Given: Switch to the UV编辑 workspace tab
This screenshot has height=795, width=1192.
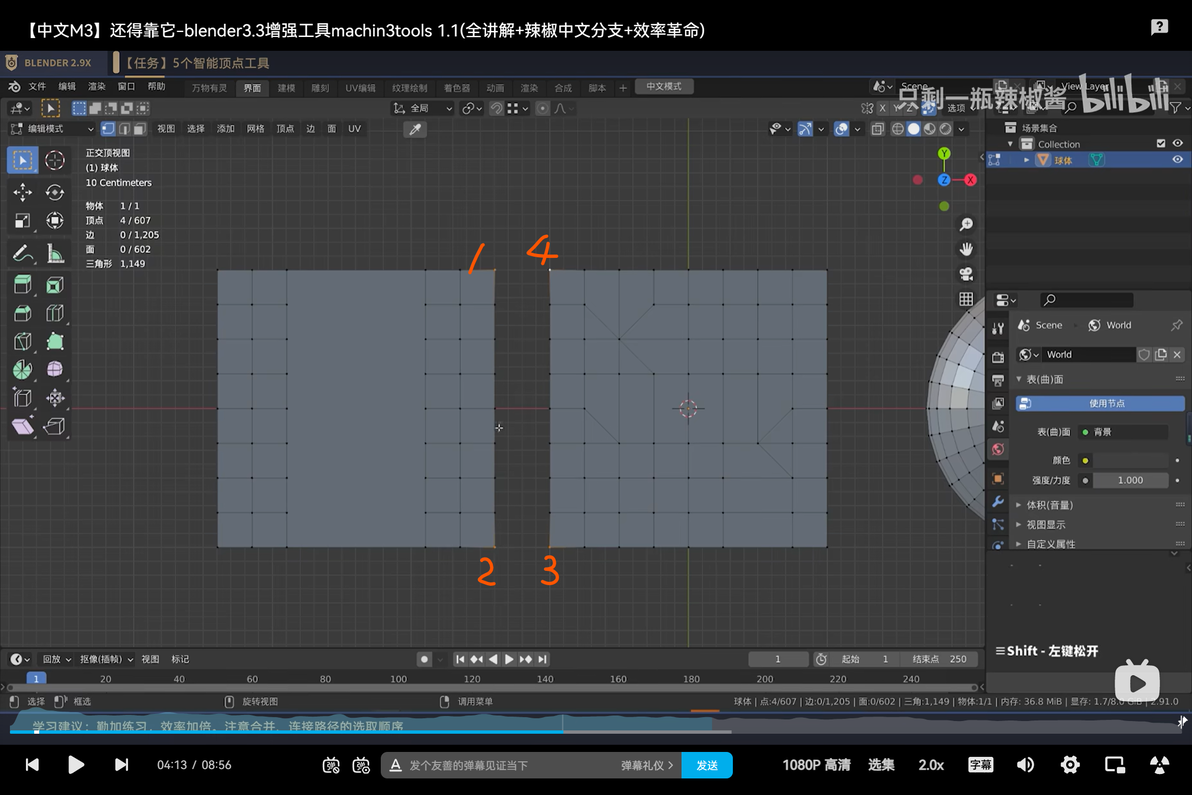Looking at the screenshot, I should click(x=360, y=88).
